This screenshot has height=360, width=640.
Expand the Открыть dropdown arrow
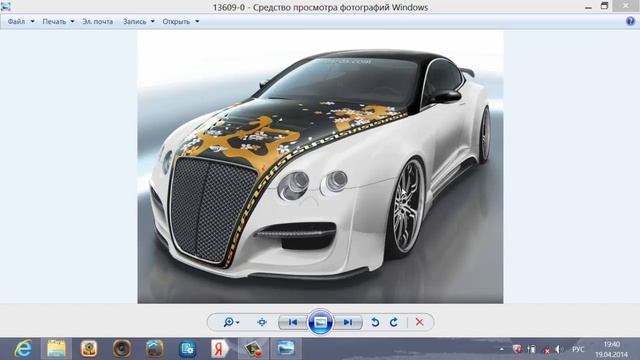[x=197, y=22]
